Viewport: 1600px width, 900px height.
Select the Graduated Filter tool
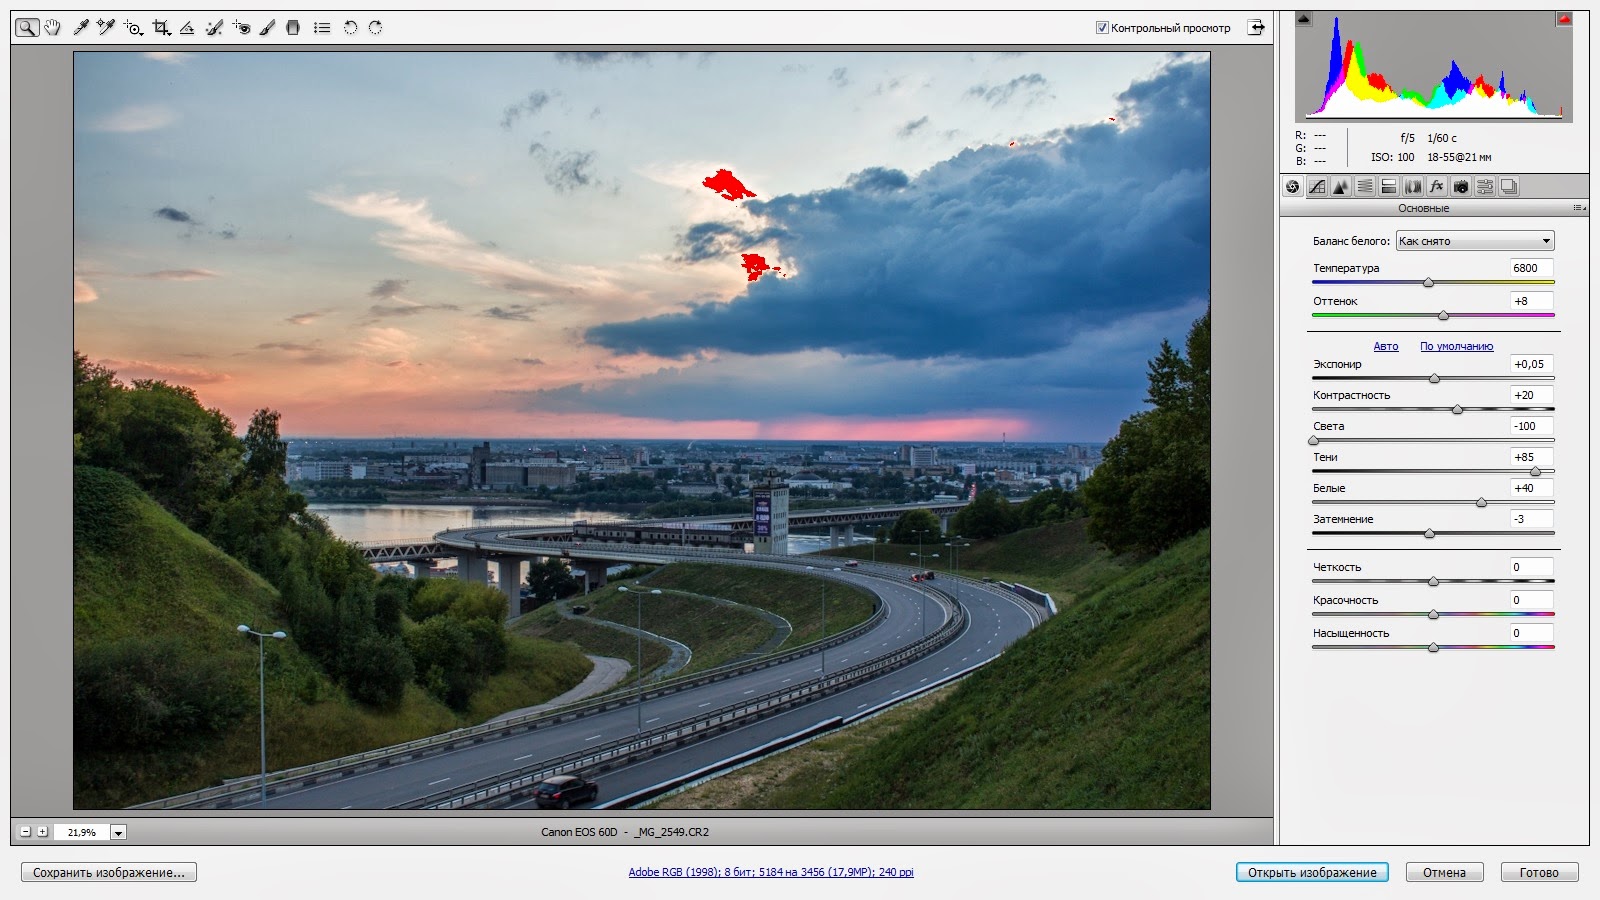293,28
